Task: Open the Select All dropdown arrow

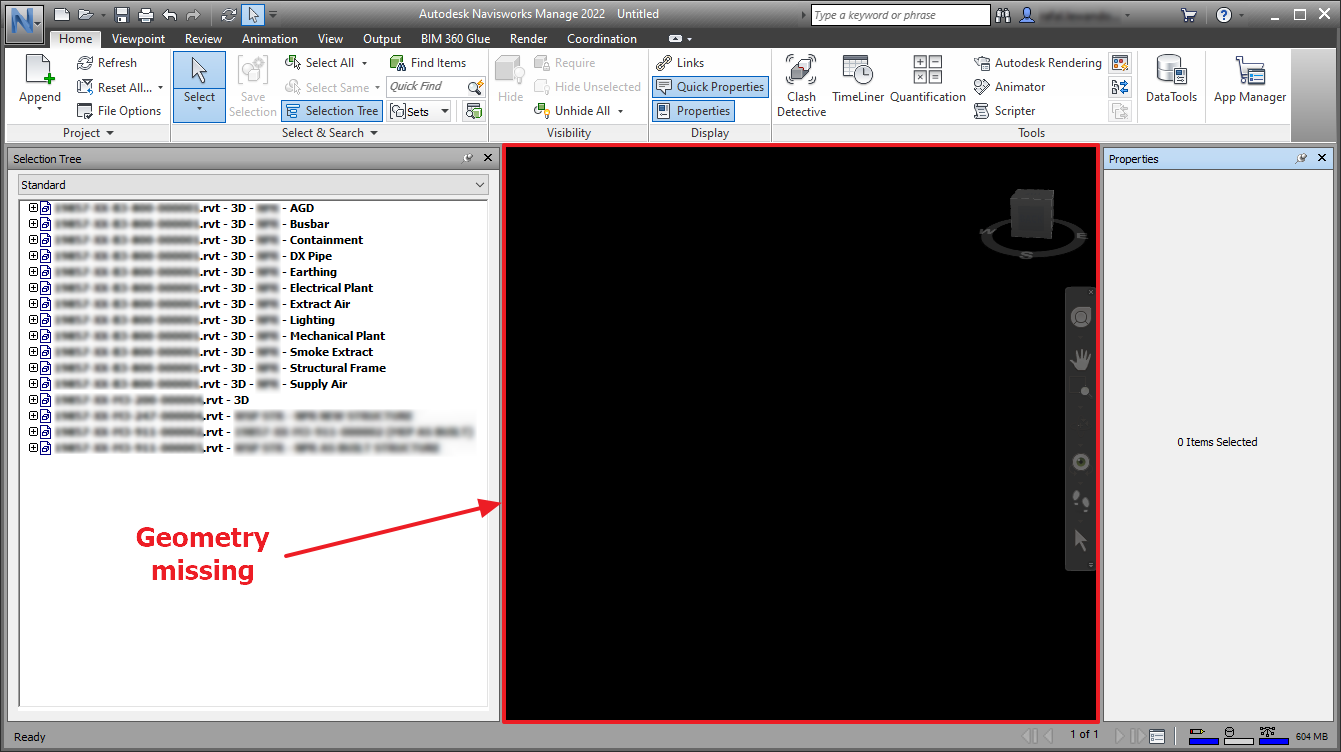Action: coord(364,63)
